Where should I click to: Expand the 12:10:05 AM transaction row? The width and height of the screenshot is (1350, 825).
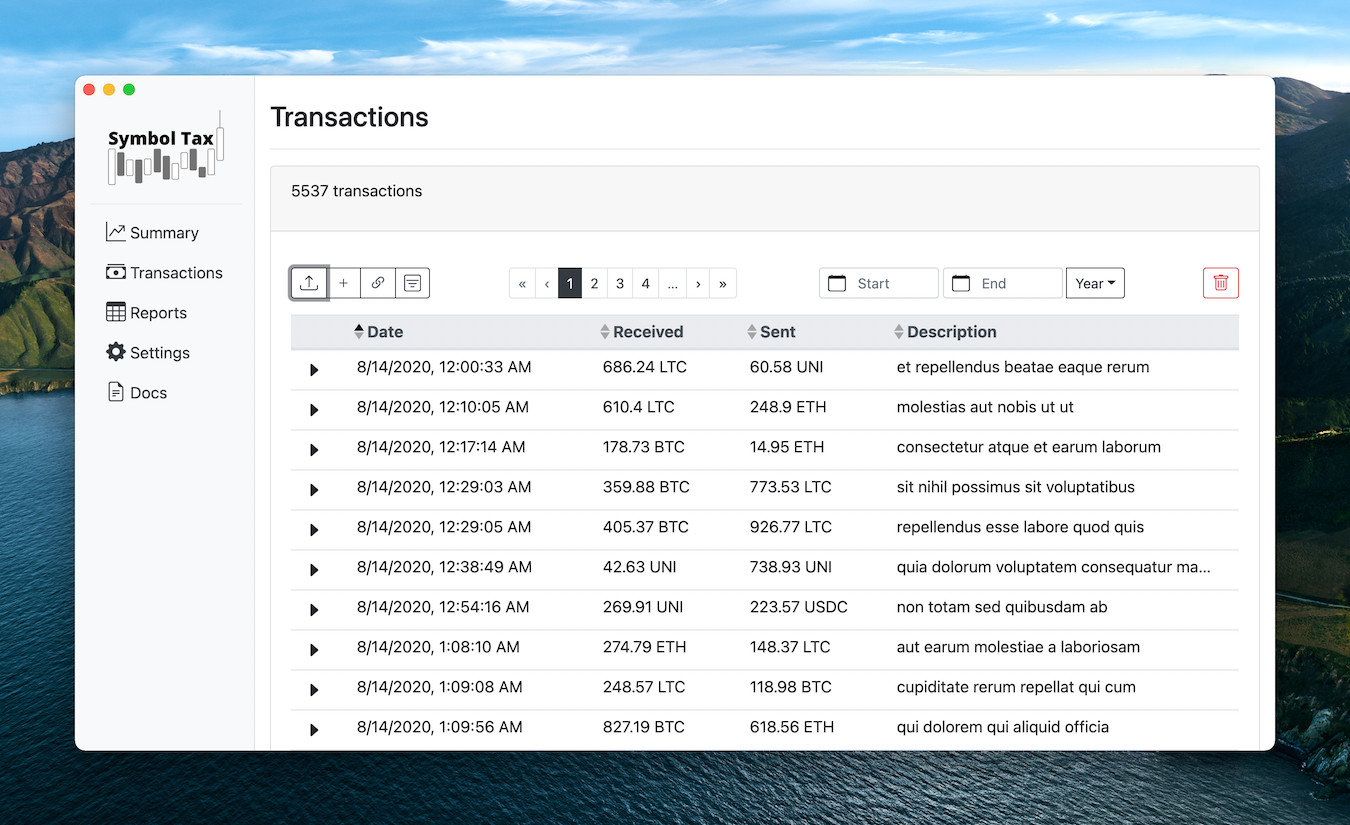[314, 410]
